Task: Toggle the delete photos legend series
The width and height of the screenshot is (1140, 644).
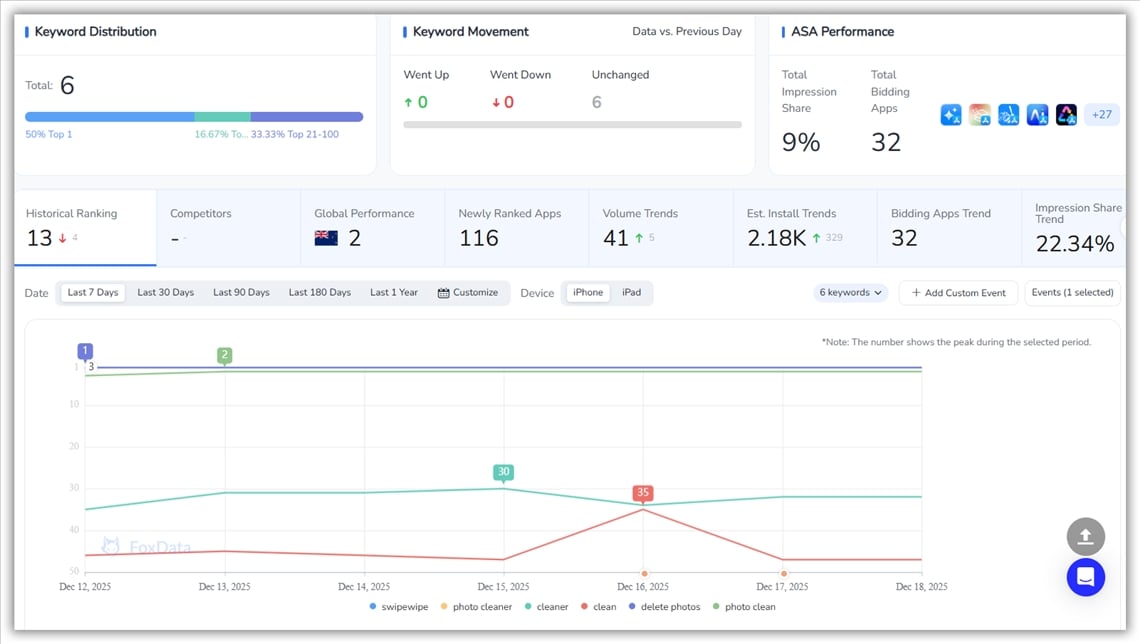Action: [x=664, y=607]
